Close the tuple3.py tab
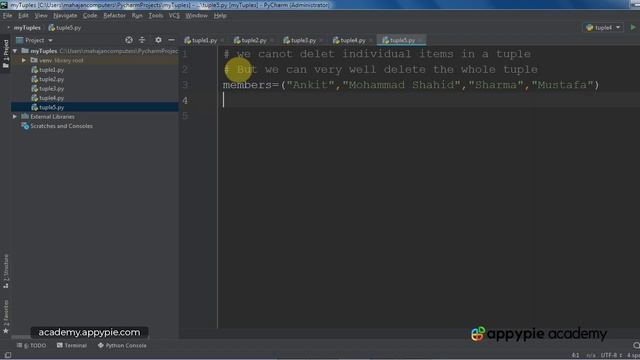This screenshot has width=640, height=360. (x=321, y=40)
